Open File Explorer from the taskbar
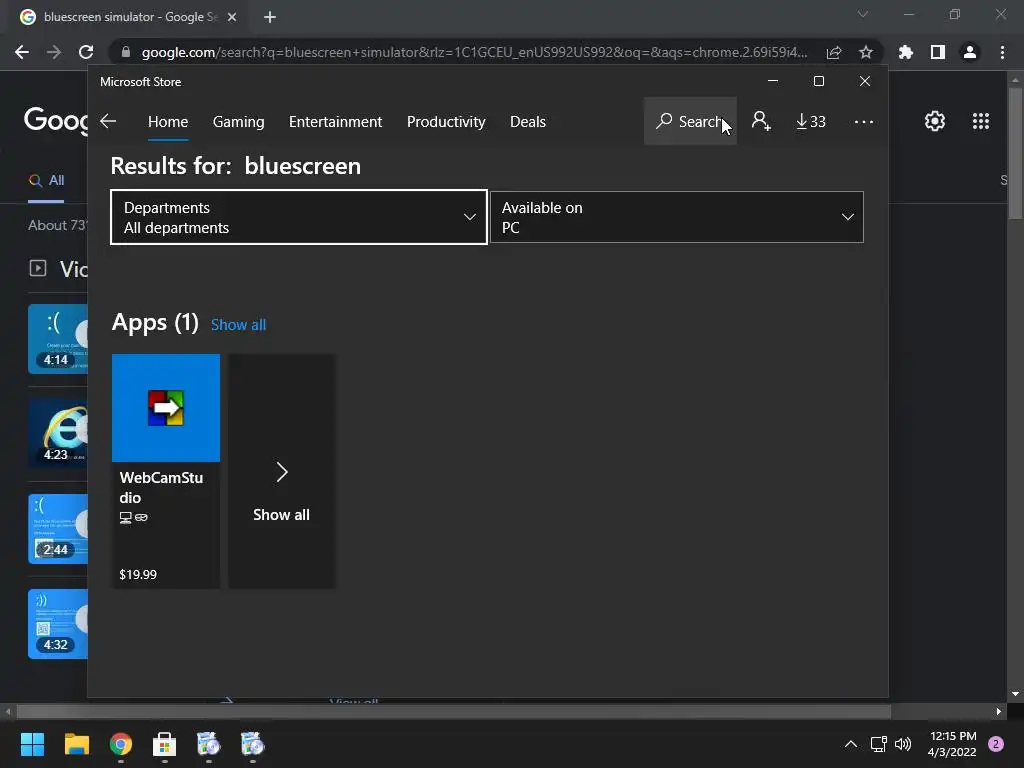Viewport: 1024px width, 768px height. pyautogui.click(x=76, y=744)
